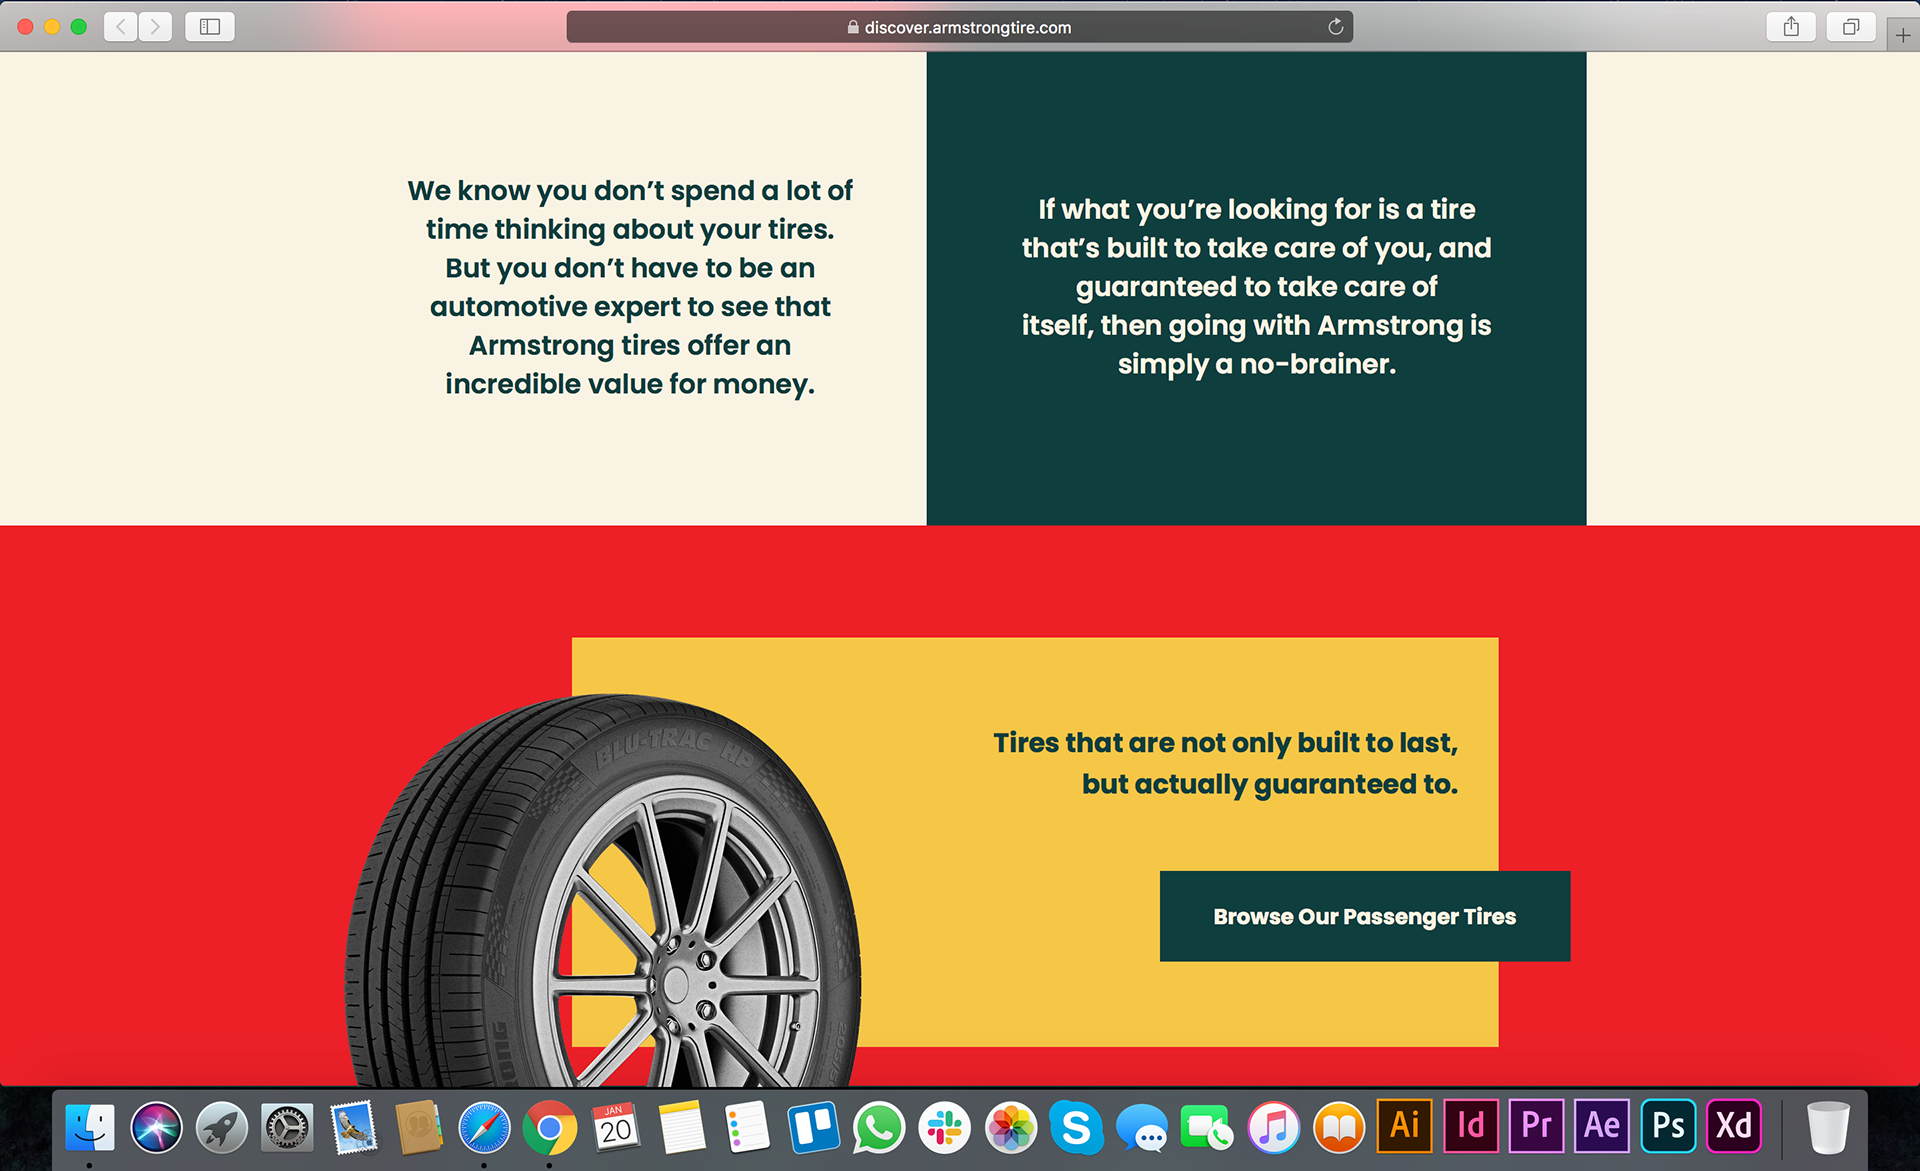The image size is (1920, 1171).
Task: Click Browse Our Passenger Tires button
Action: (1364, 916)
